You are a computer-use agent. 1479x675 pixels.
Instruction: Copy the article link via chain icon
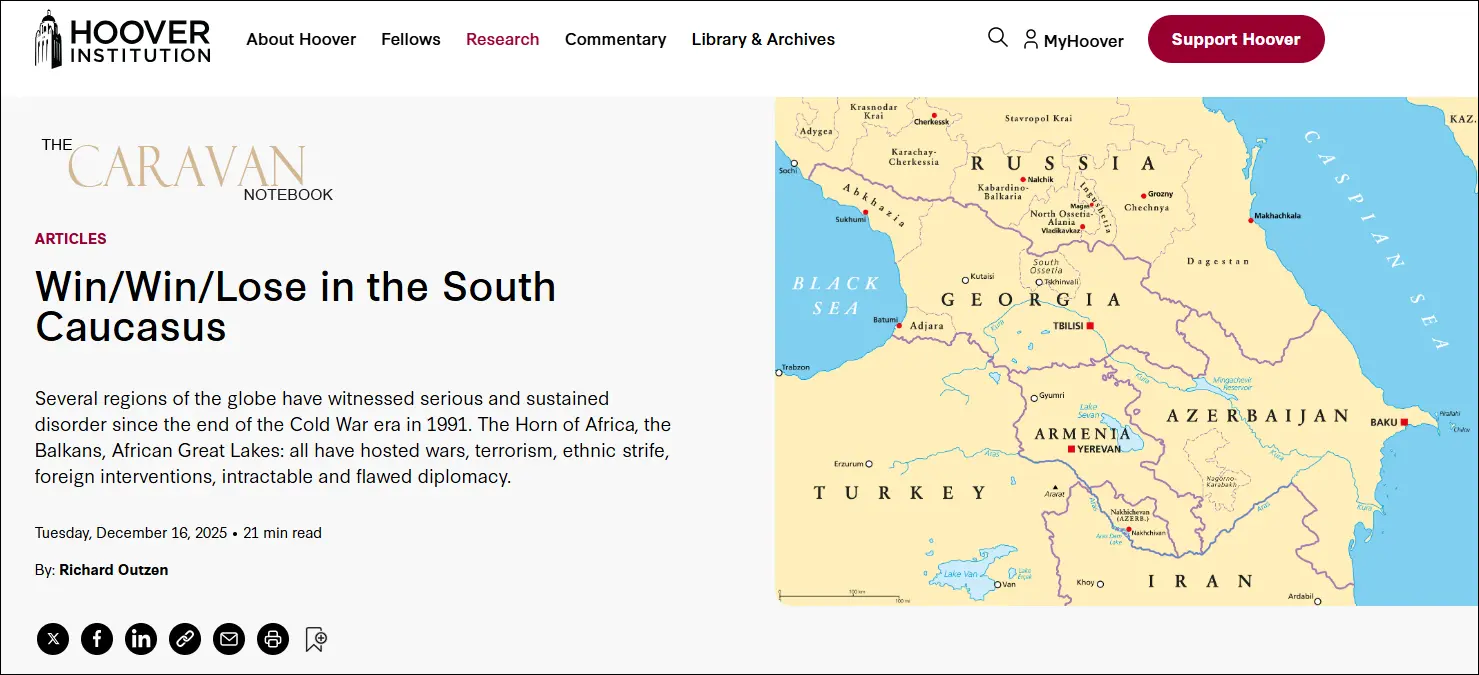(185, 639)
